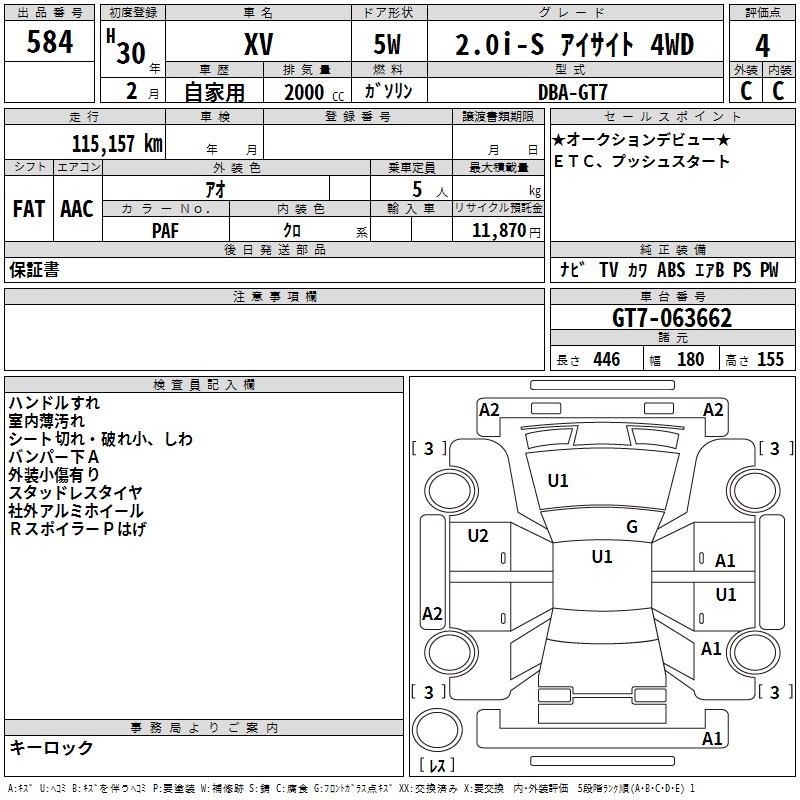
Task: Select the PS equipment entry
Action: pos(742,269)
